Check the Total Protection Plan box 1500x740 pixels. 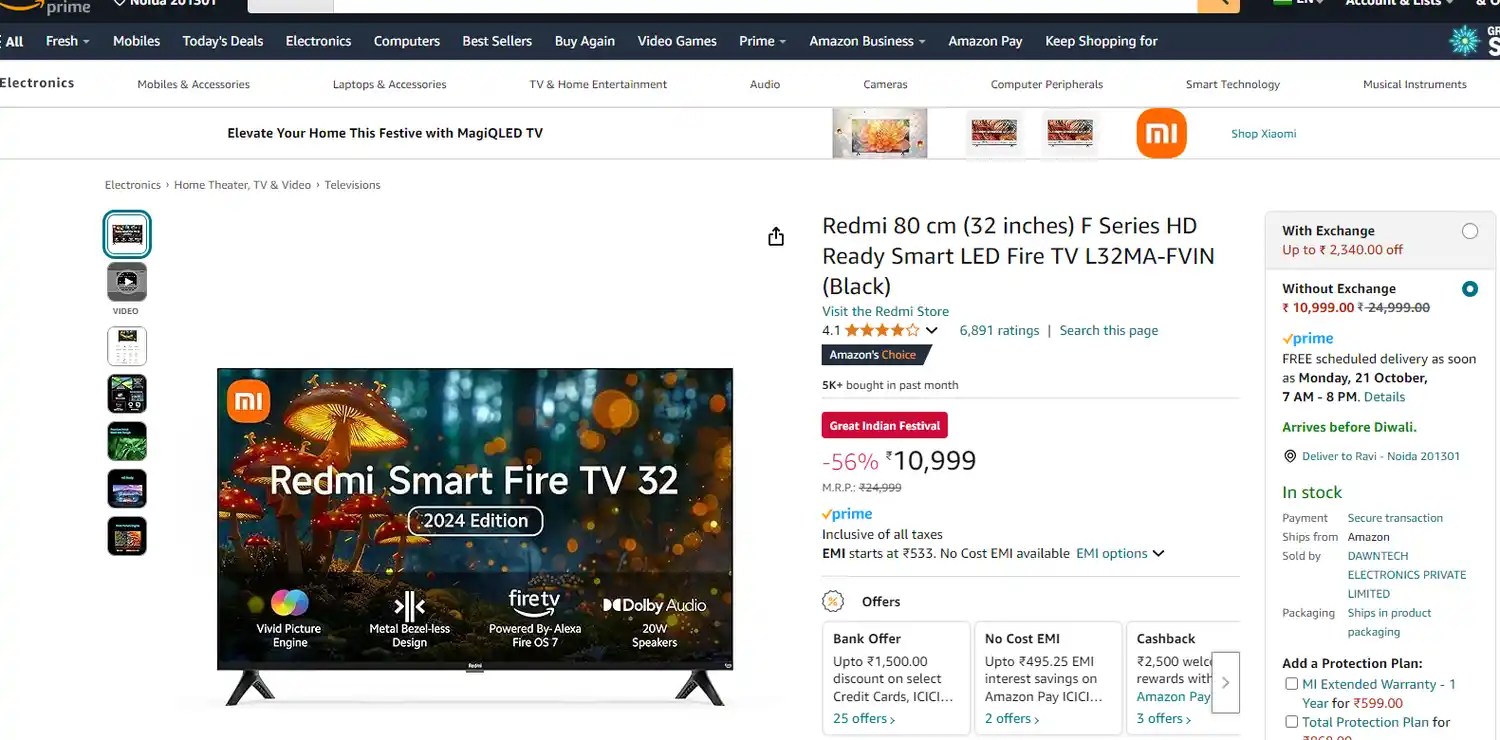tap(1291, 722)
